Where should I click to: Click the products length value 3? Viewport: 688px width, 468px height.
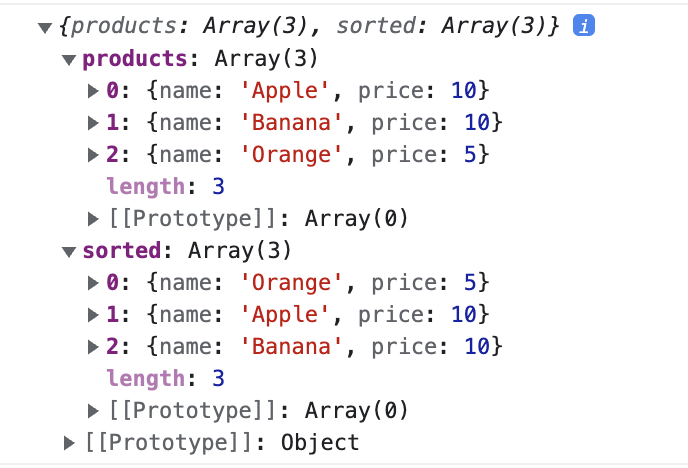click(219, 186)
